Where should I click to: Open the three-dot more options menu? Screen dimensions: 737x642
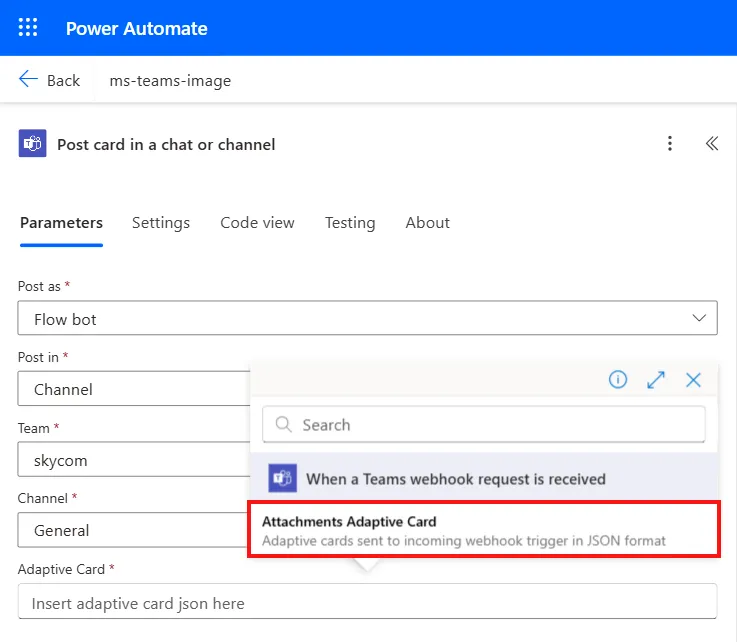point(670,143)
